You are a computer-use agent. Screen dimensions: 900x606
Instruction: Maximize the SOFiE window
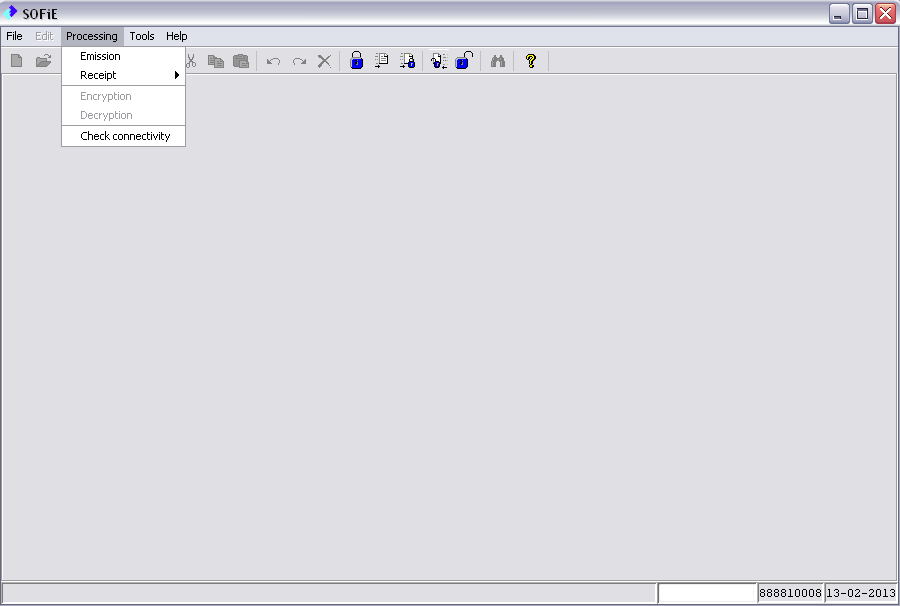(x=862, y=13)
